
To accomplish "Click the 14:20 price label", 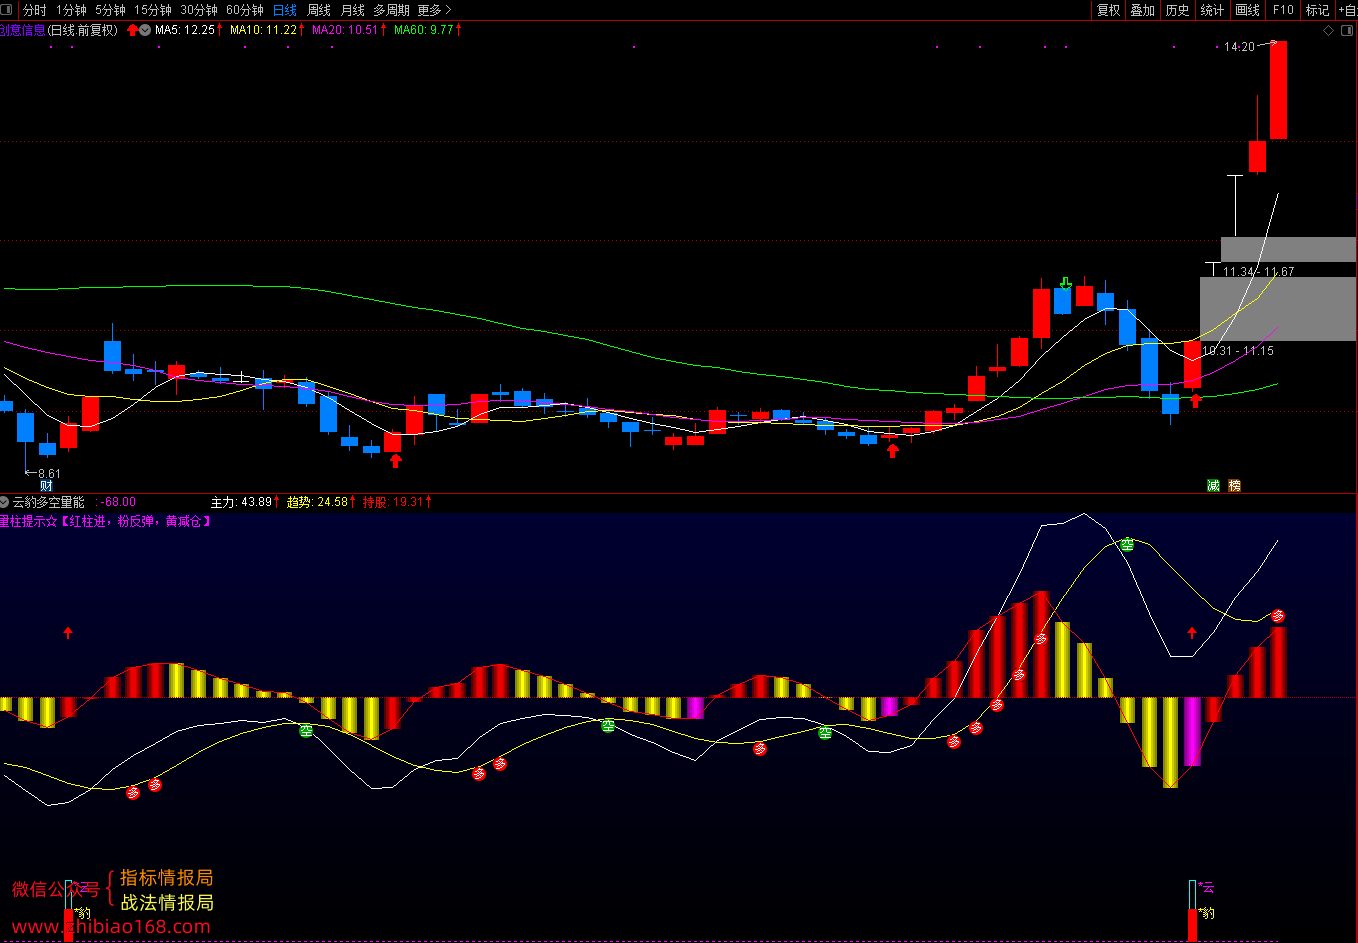I will (1239, 46).
